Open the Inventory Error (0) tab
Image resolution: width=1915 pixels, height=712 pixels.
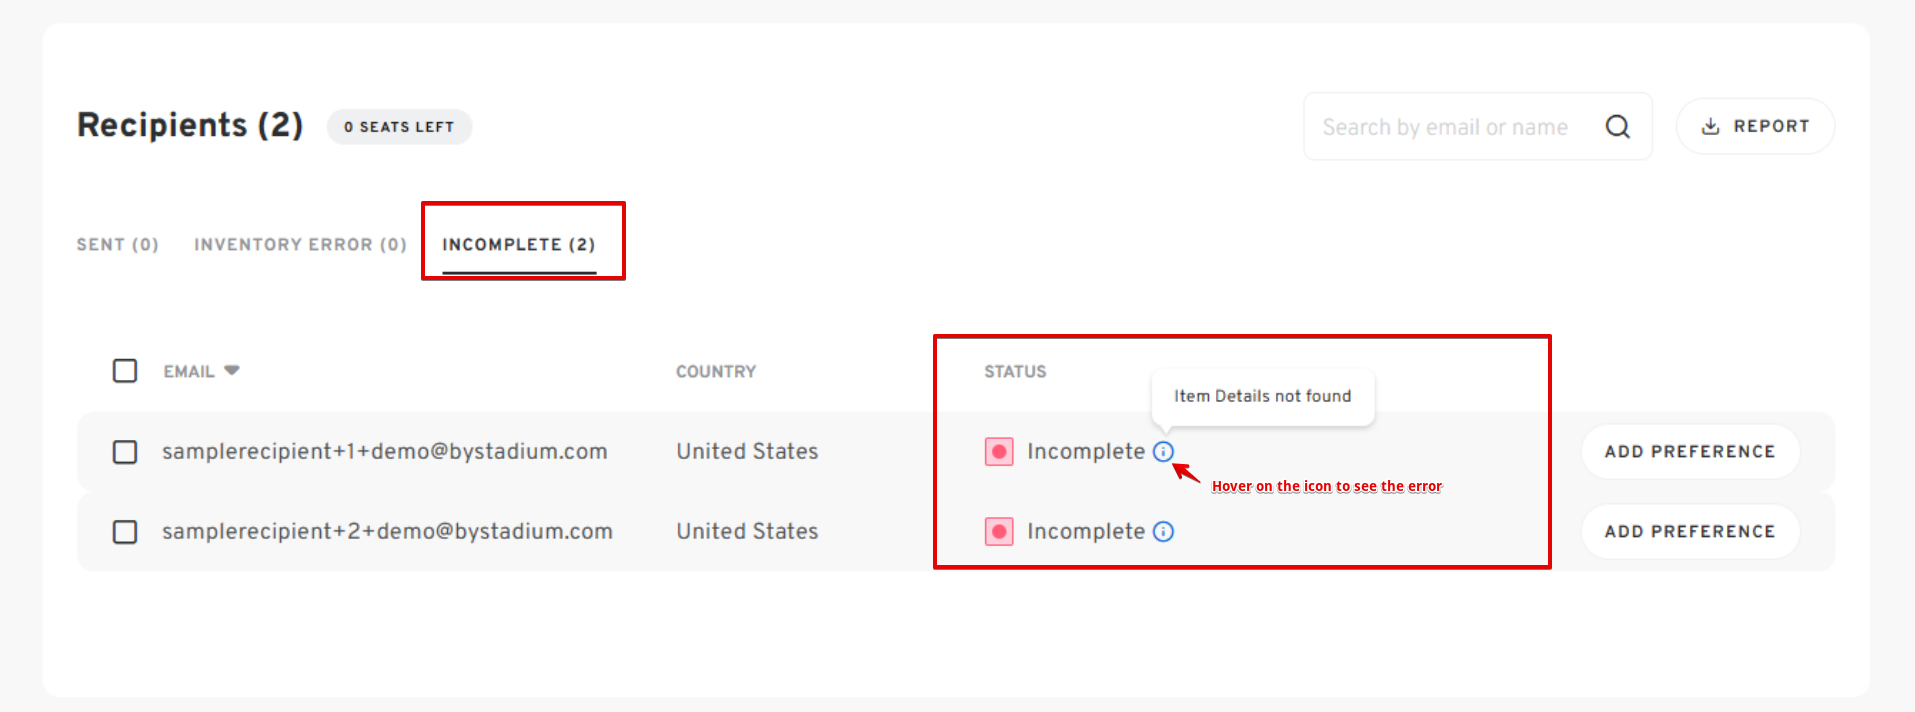pos(300,244)
